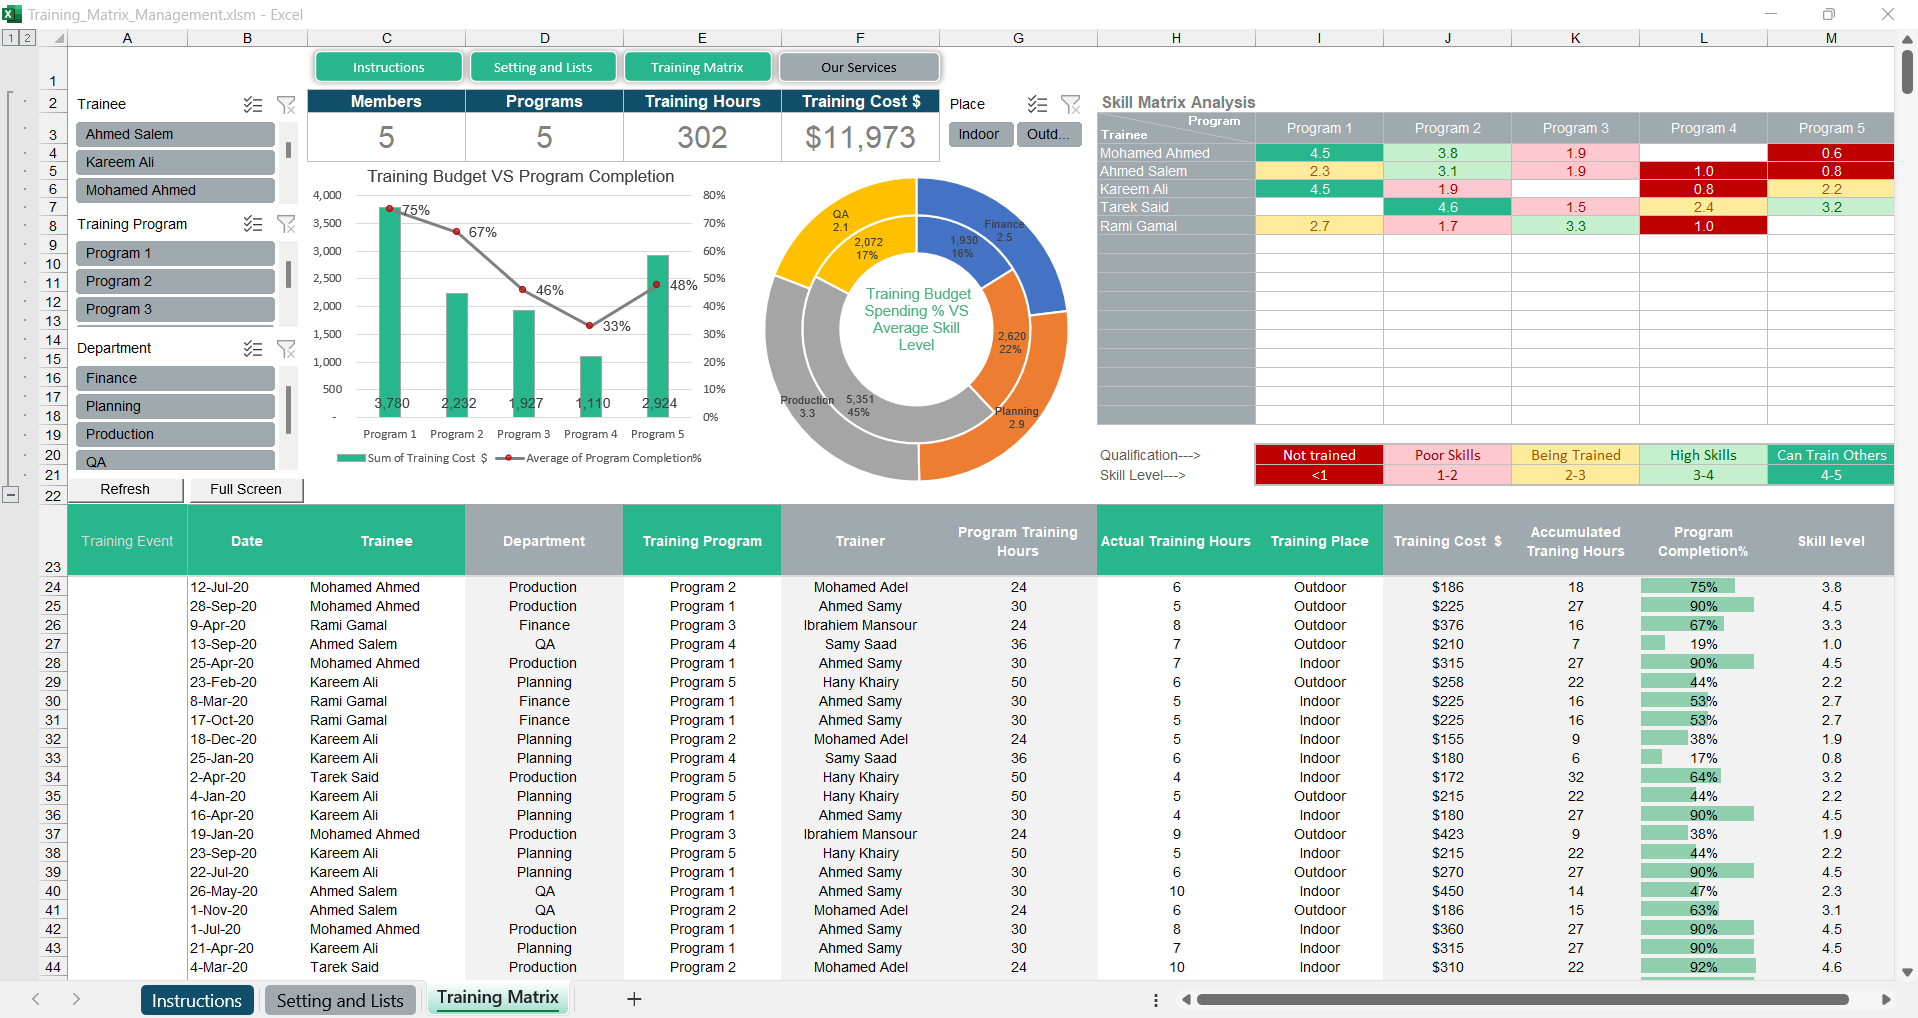The image size is (1918, 1018).
Task: Click the Full Screen button
Action: coord(245,489)
